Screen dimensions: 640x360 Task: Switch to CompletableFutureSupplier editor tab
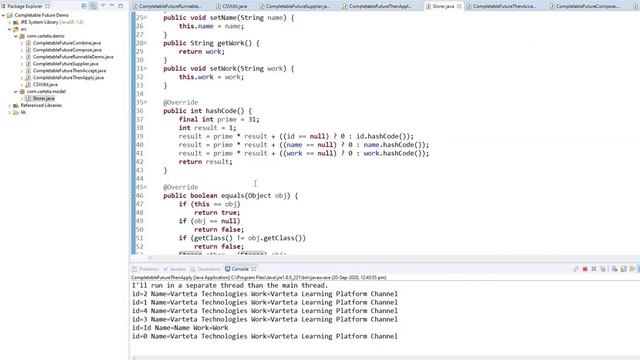[295, 6]
